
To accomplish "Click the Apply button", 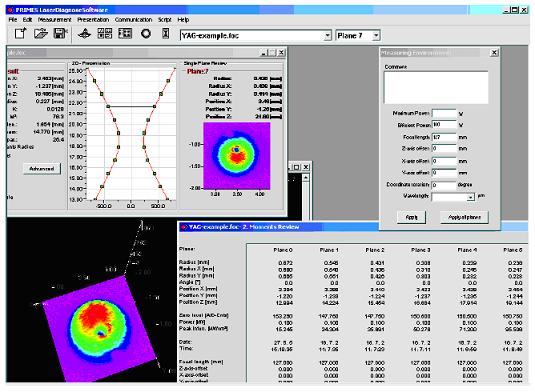I will coord(411,217).
